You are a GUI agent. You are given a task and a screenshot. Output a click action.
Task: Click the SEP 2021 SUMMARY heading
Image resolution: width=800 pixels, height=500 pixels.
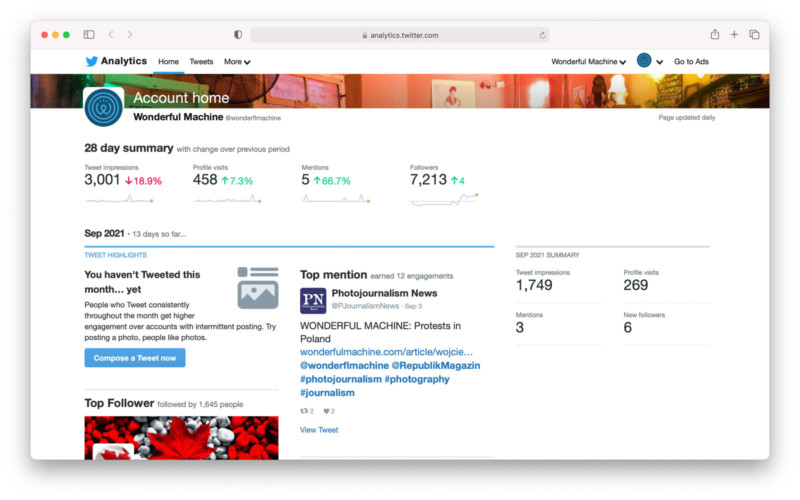pos(547,255)
